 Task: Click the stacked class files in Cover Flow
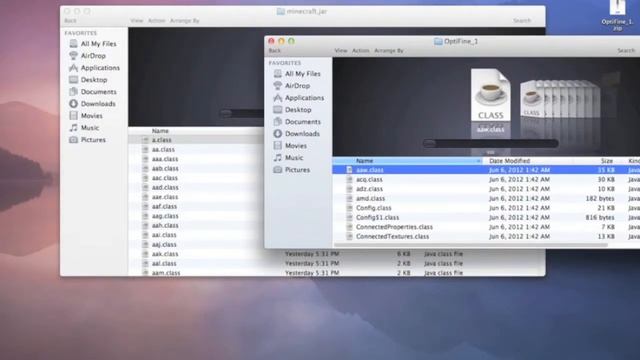[560, 99]
